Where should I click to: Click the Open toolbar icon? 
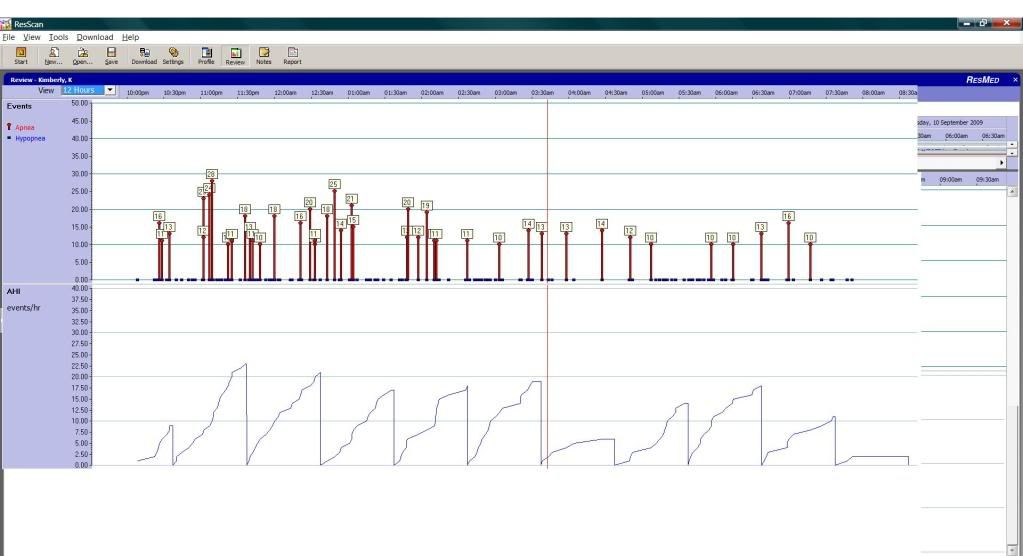coord(82,54)
